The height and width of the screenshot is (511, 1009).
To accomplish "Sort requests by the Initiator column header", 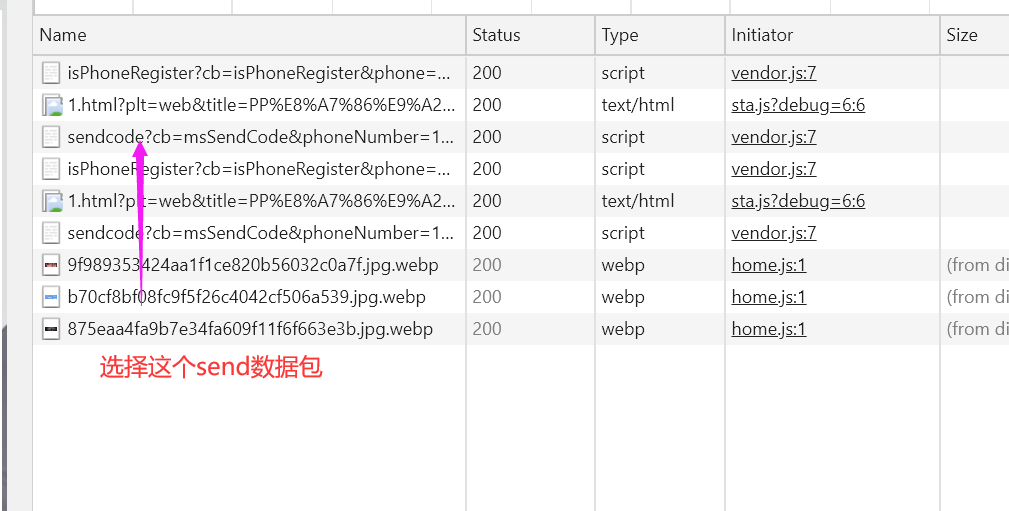I will pos(761,35).
